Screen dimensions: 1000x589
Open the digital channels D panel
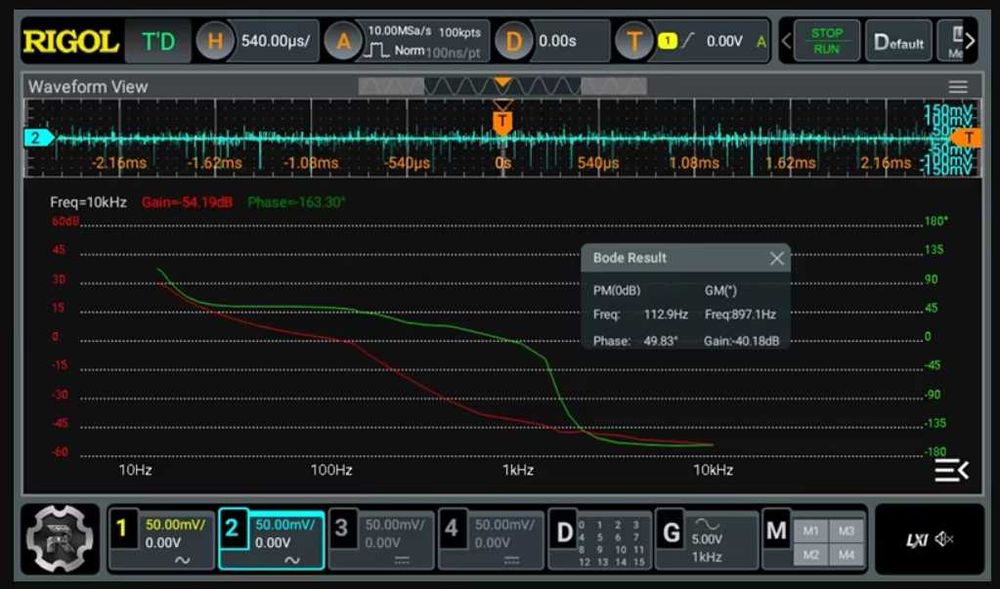[x=565, y=532]
